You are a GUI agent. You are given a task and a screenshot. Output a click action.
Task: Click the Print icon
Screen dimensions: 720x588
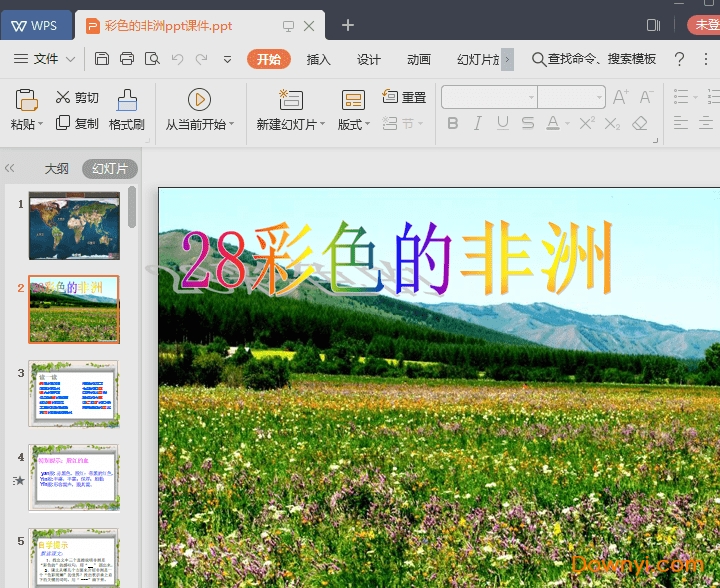(x=127, y=59)
